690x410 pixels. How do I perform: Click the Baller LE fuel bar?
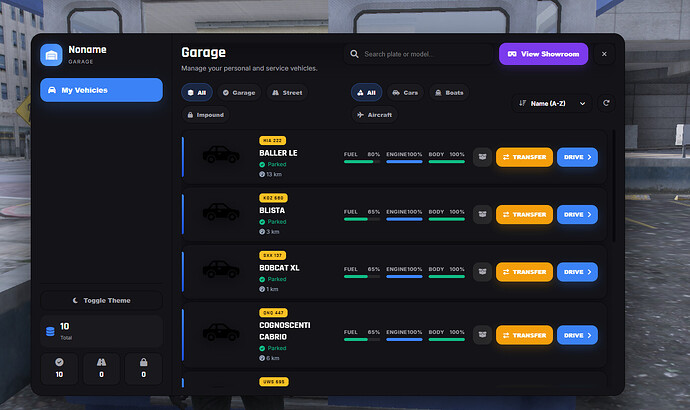pyautogui.click(x=362, y=162)
